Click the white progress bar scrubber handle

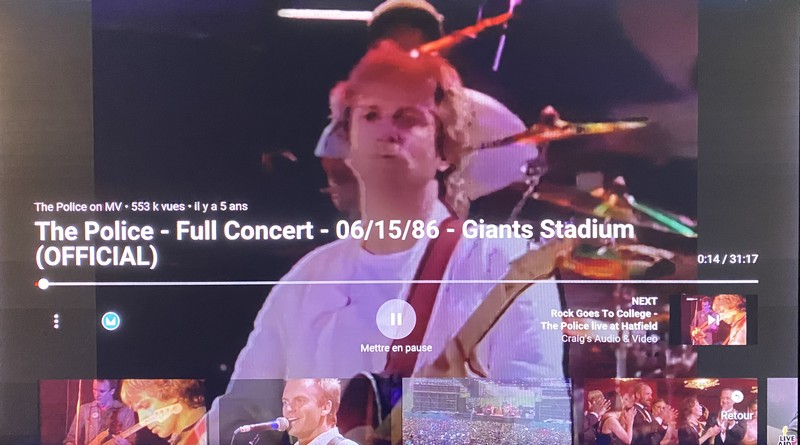[44, 284]
